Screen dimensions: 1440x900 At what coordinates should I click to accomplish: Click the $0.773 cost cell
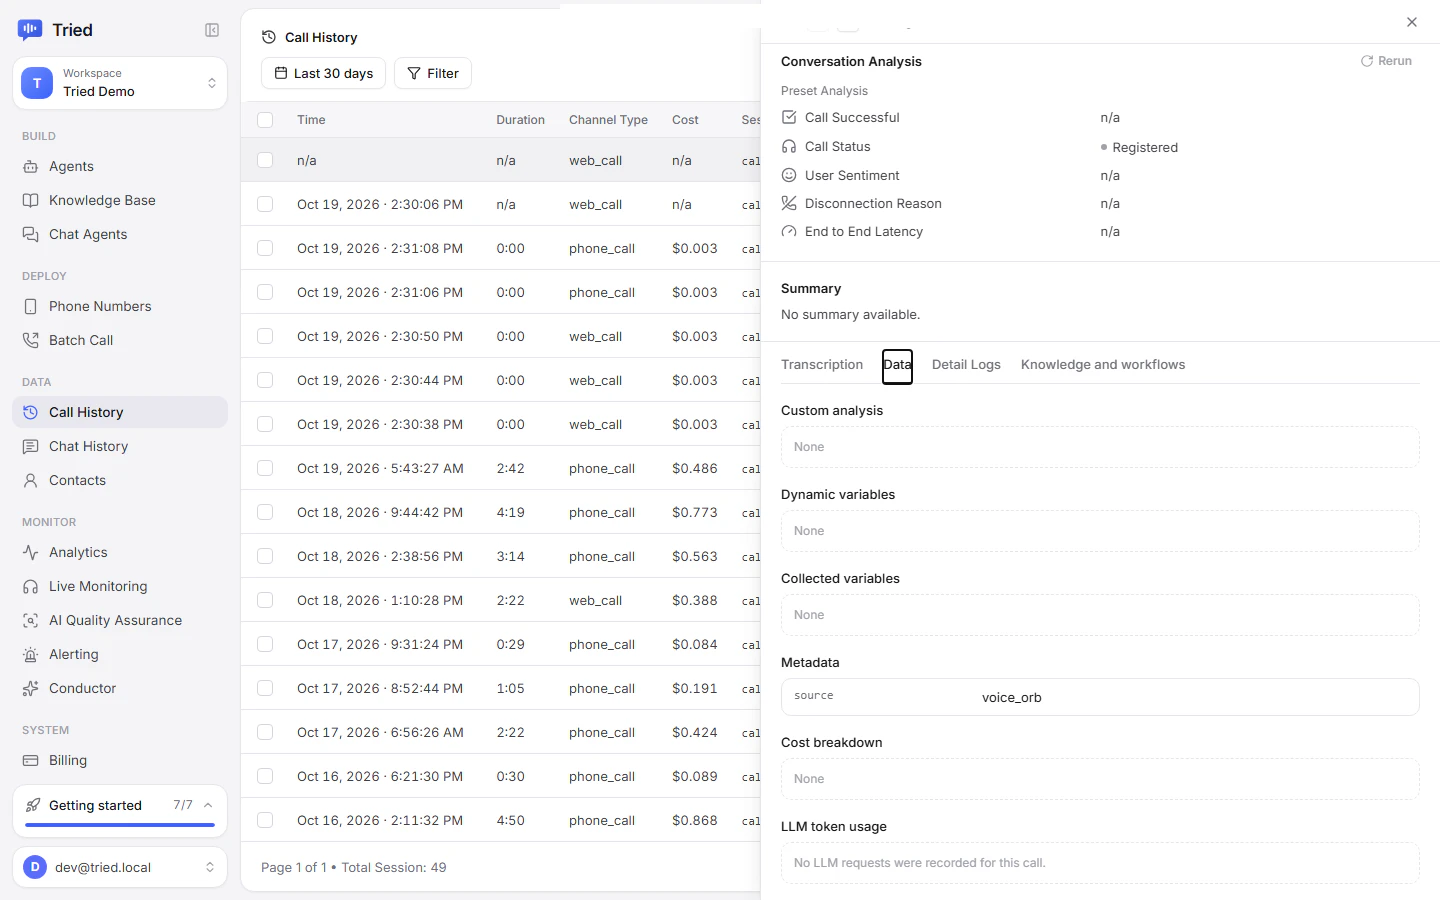tap(695, 512)
